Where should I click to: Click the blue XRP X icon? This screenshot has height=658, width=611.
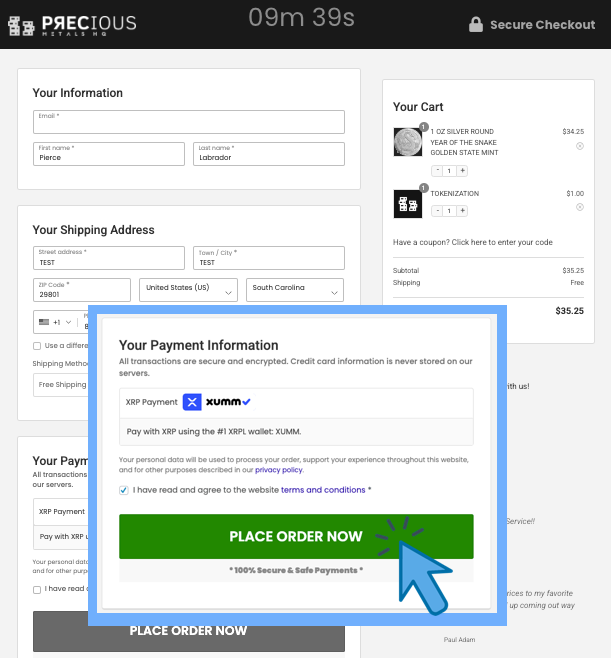click(192, 402)
